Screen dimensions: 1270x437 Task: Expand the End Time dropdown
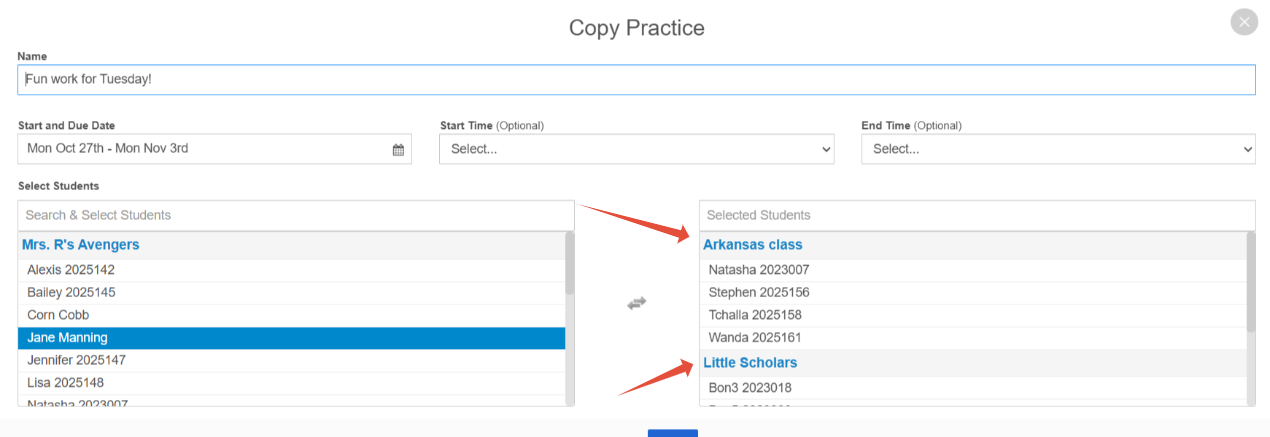(x=1058, y=149)
